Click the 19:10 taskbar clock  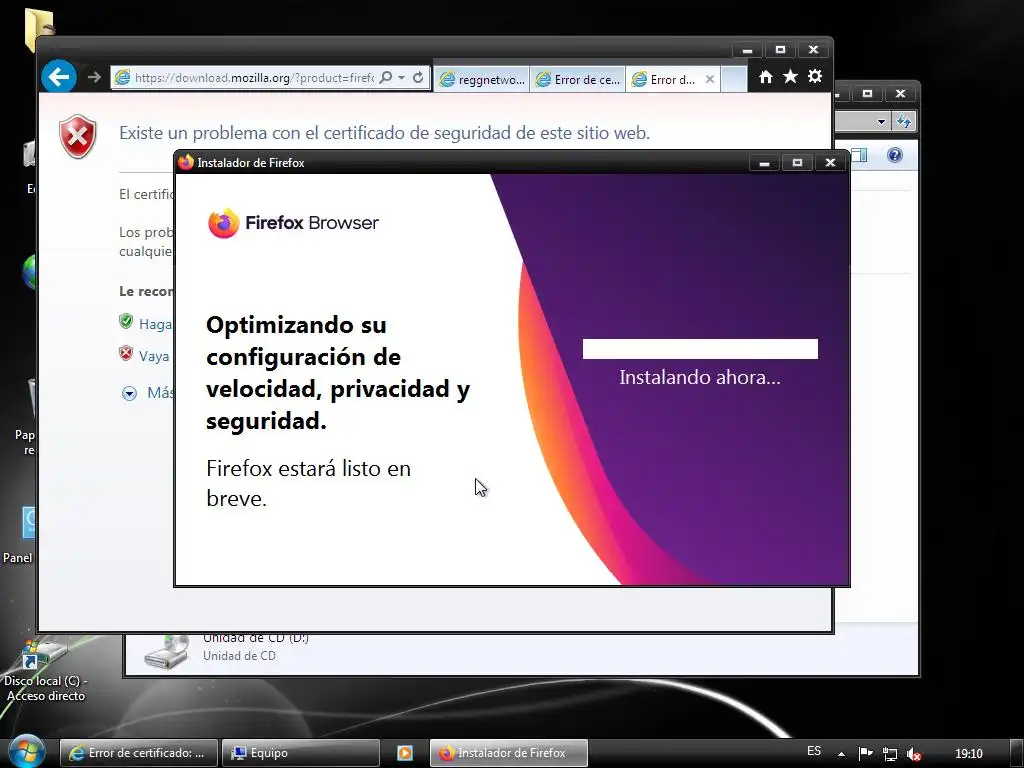(968, 754)
